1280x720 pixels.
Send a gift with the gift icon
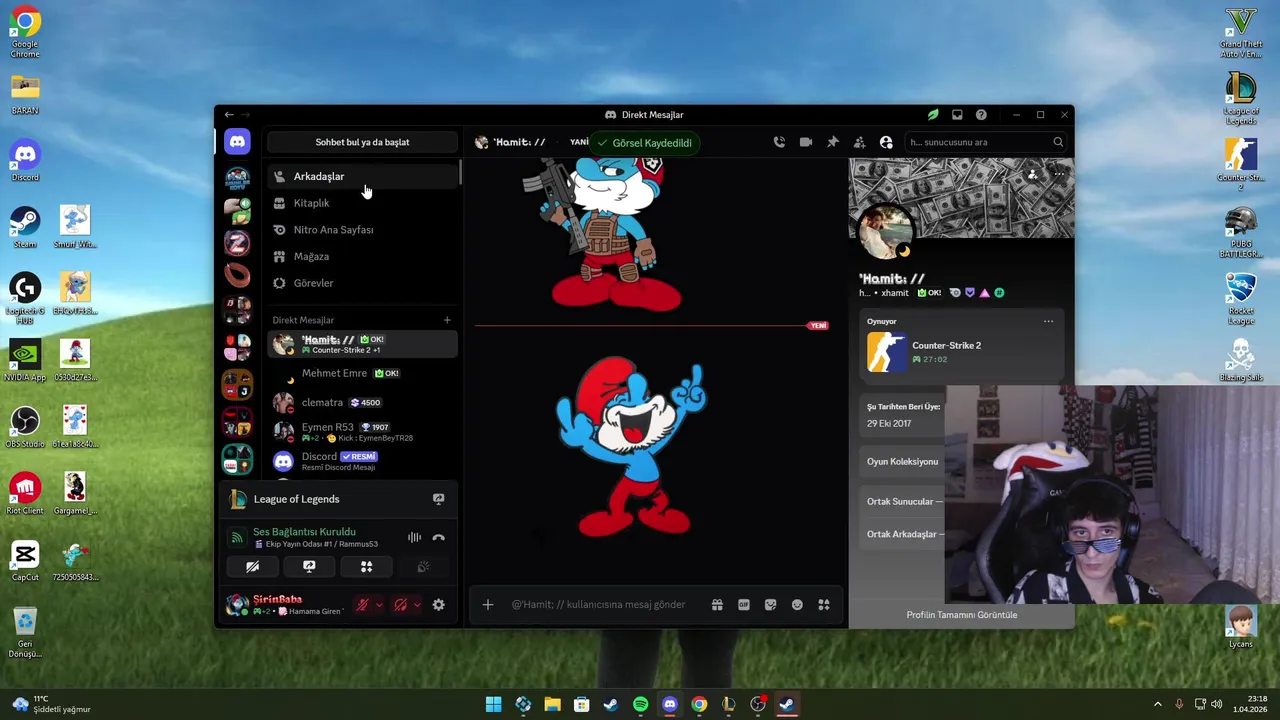coord(717,605)
